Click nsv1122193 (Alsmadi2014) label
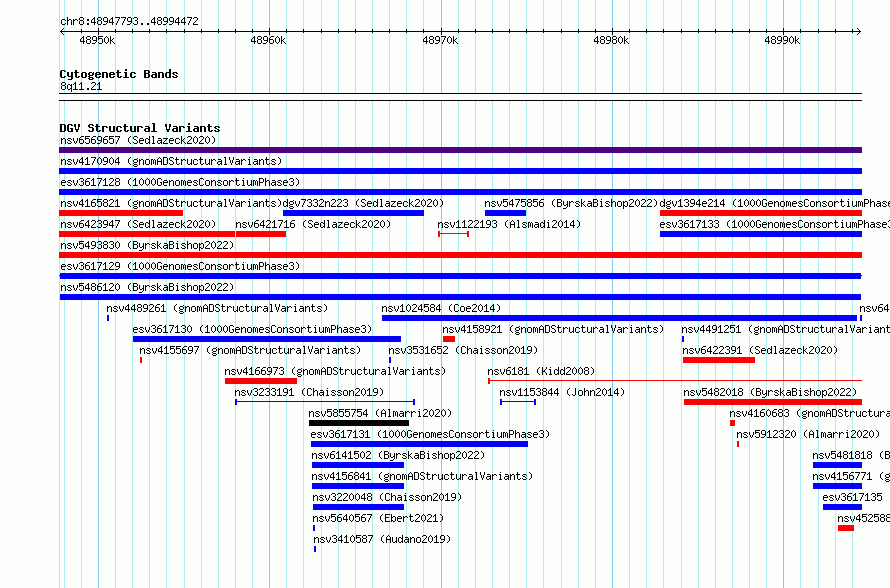 click(x=509, y=224)
